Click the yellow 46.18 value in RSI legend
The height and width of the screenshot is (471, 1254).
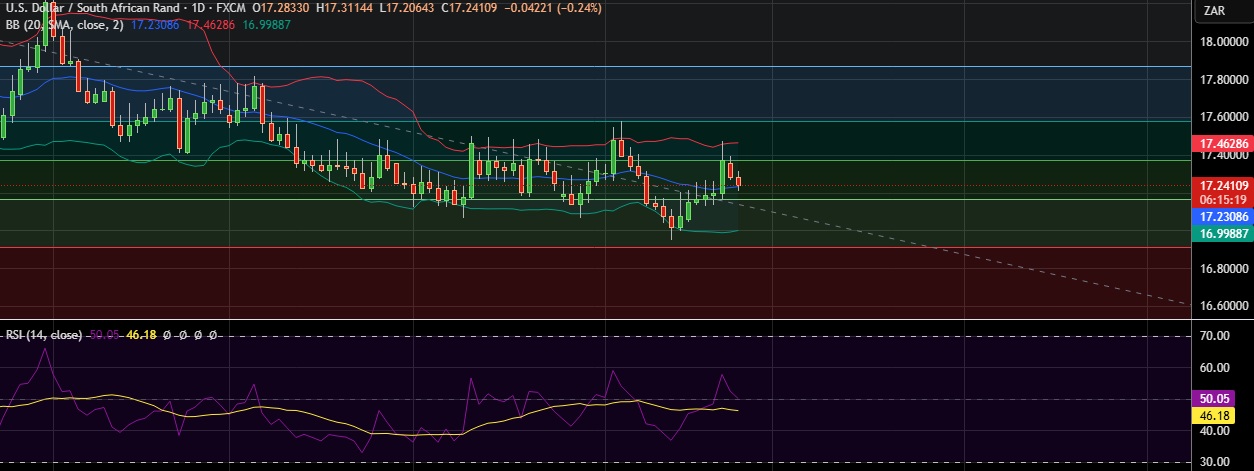tap(139, 334)
